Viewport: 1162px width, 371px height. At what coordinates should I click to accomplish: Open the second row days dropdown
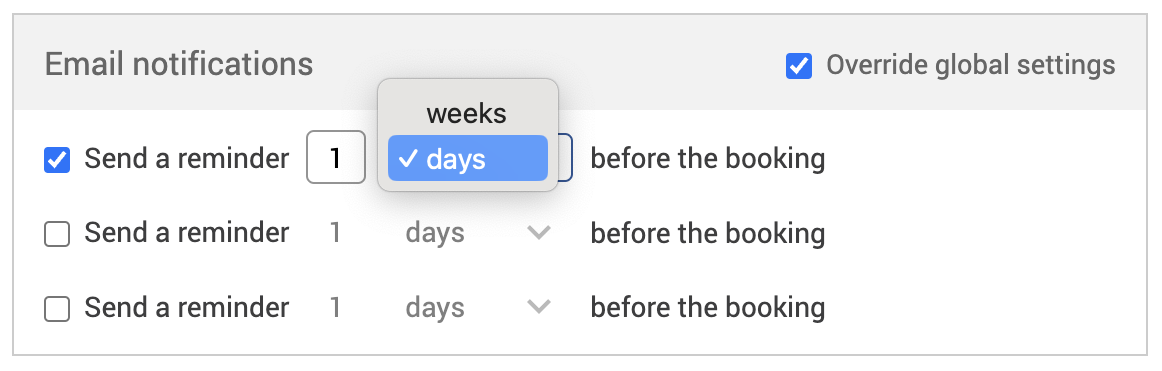(x=479, y=233)
